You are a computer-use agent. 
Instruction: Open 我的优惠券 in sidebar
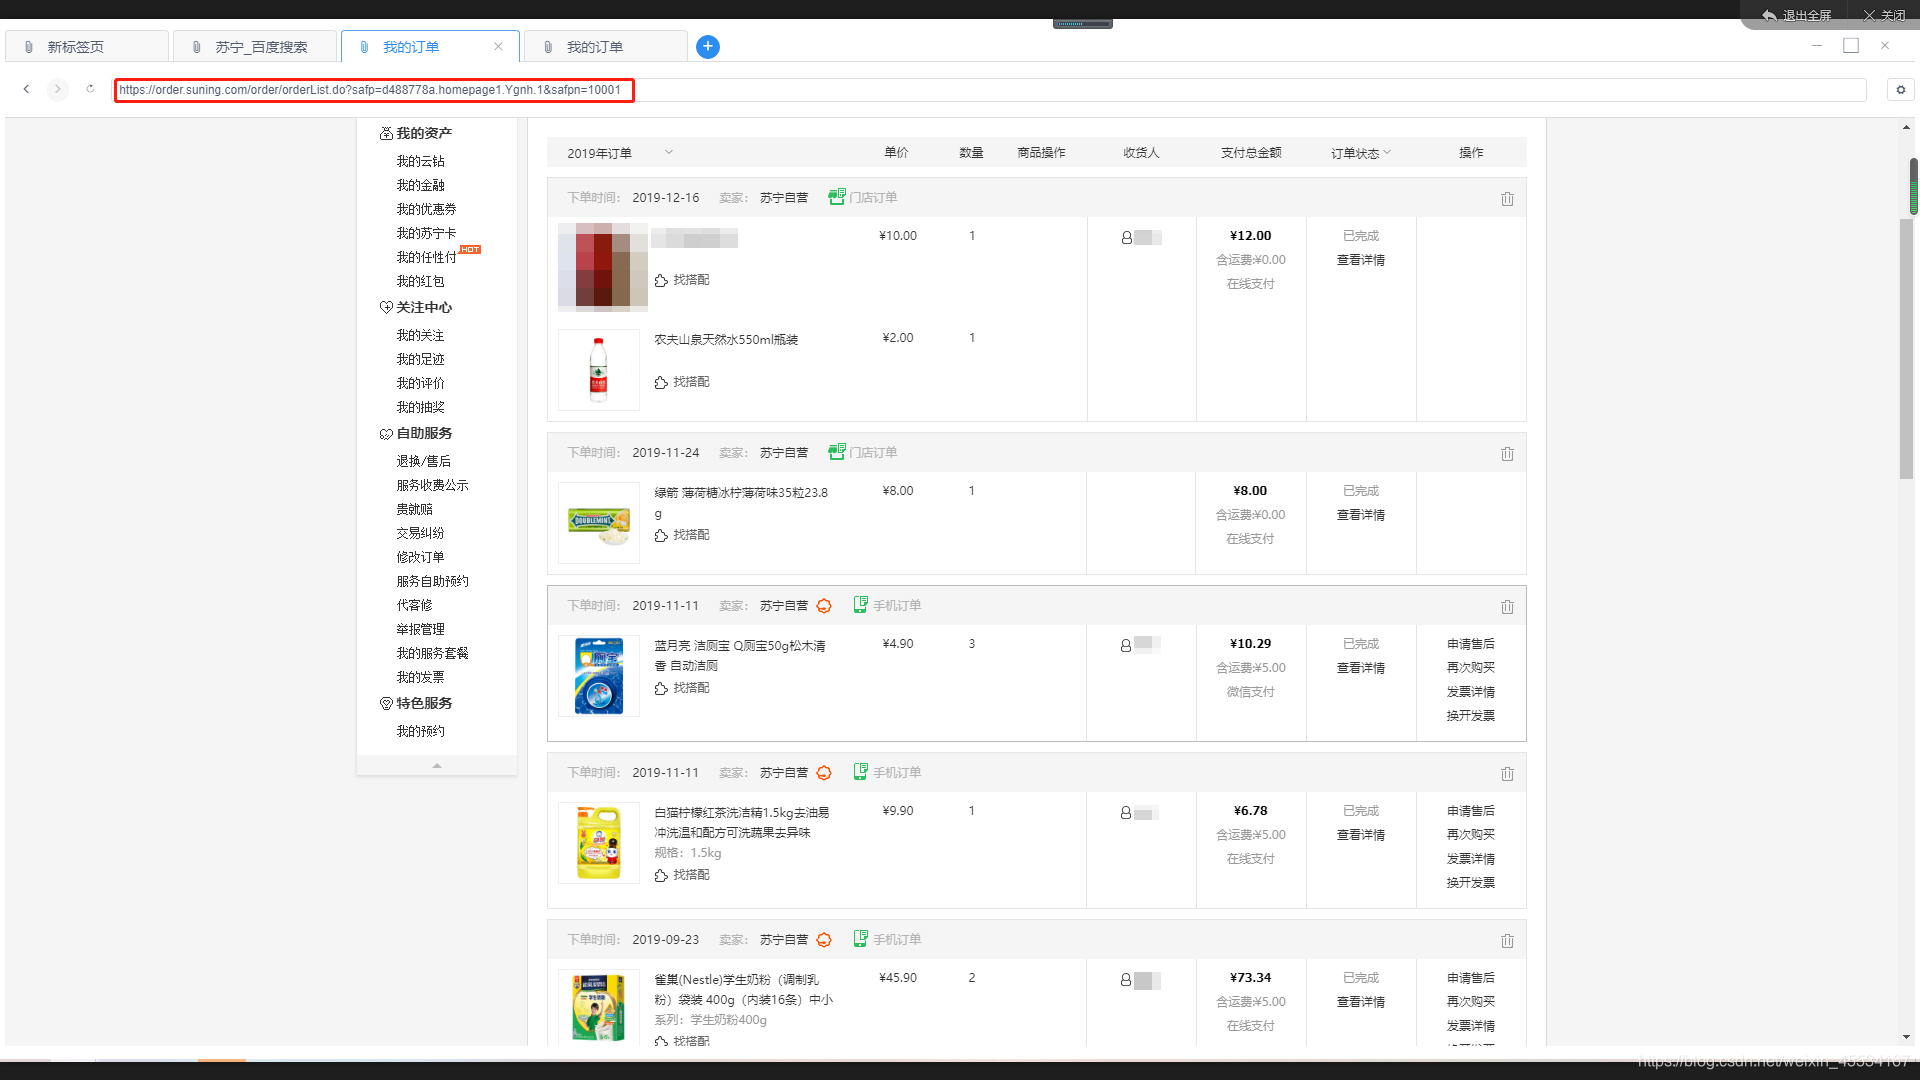click(426, 209)
